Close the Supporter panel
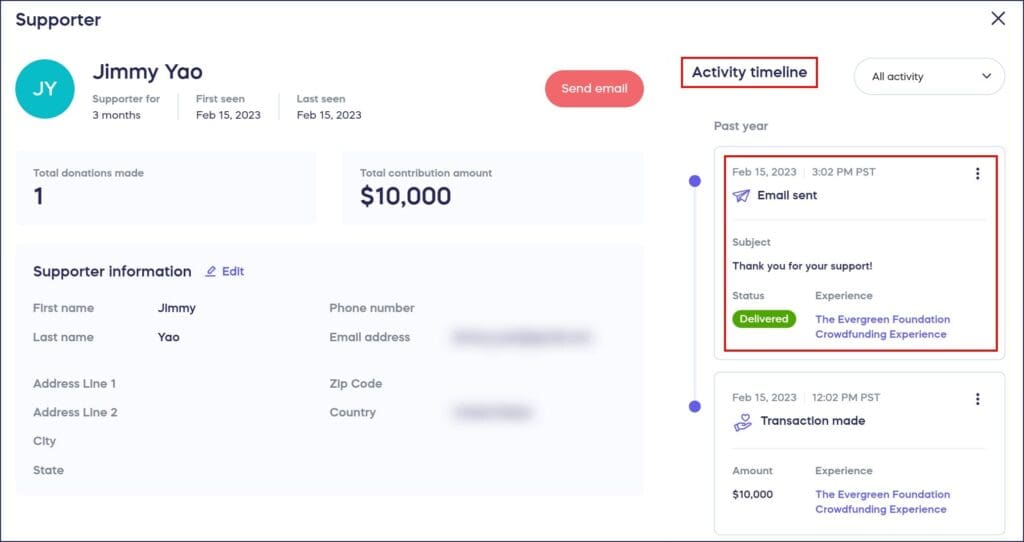Image resolution: width=1024 pixels, height=542 pixels. pos(998,19)
